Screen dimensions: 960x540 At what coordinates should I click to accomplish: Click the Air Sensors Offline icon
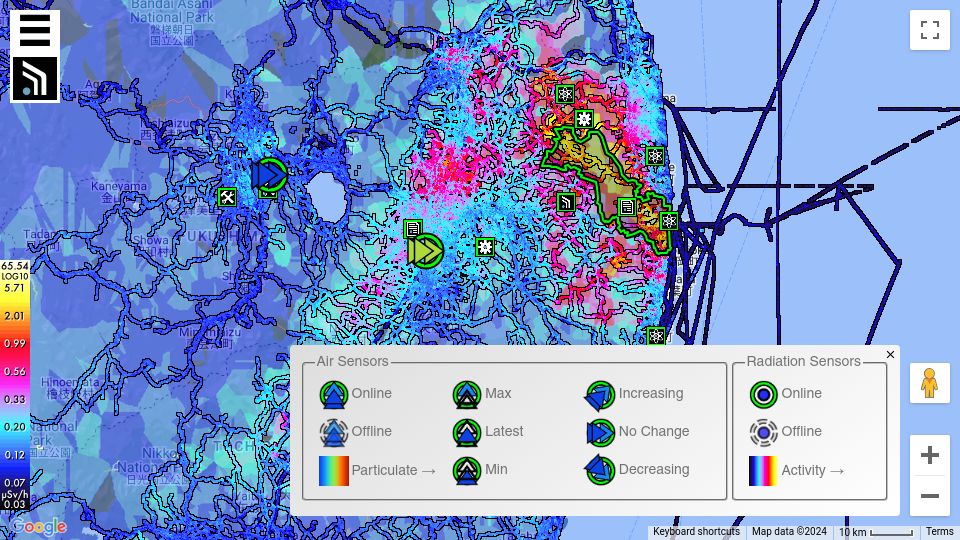tap(334, 432)
